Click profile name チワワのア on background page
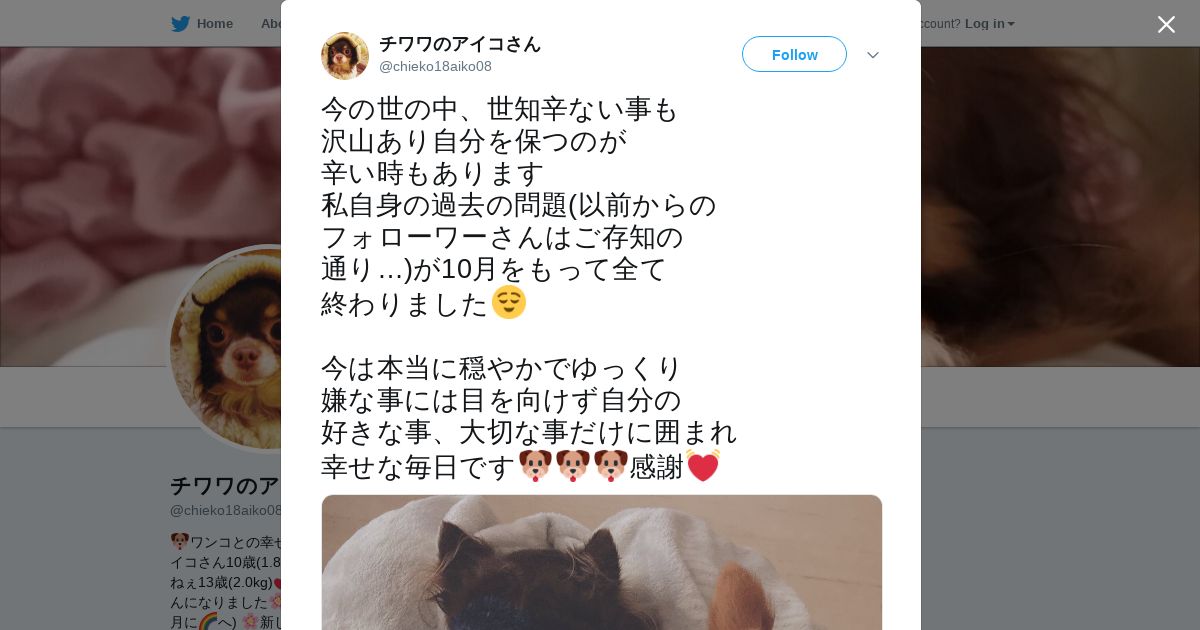The width and height of the screenshot is (1200, 630). [x=225, y=486]
